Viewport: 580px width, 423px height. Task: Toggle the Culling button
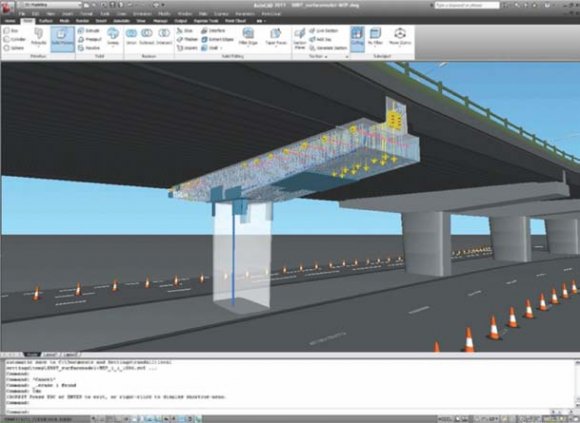click(x=357, y=38)
